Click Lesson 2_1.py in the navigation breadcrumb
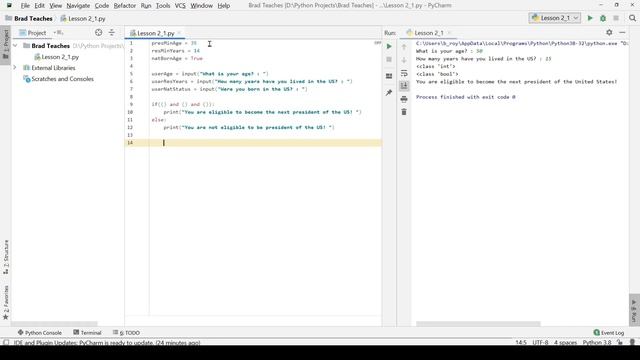 pos(83,18)
